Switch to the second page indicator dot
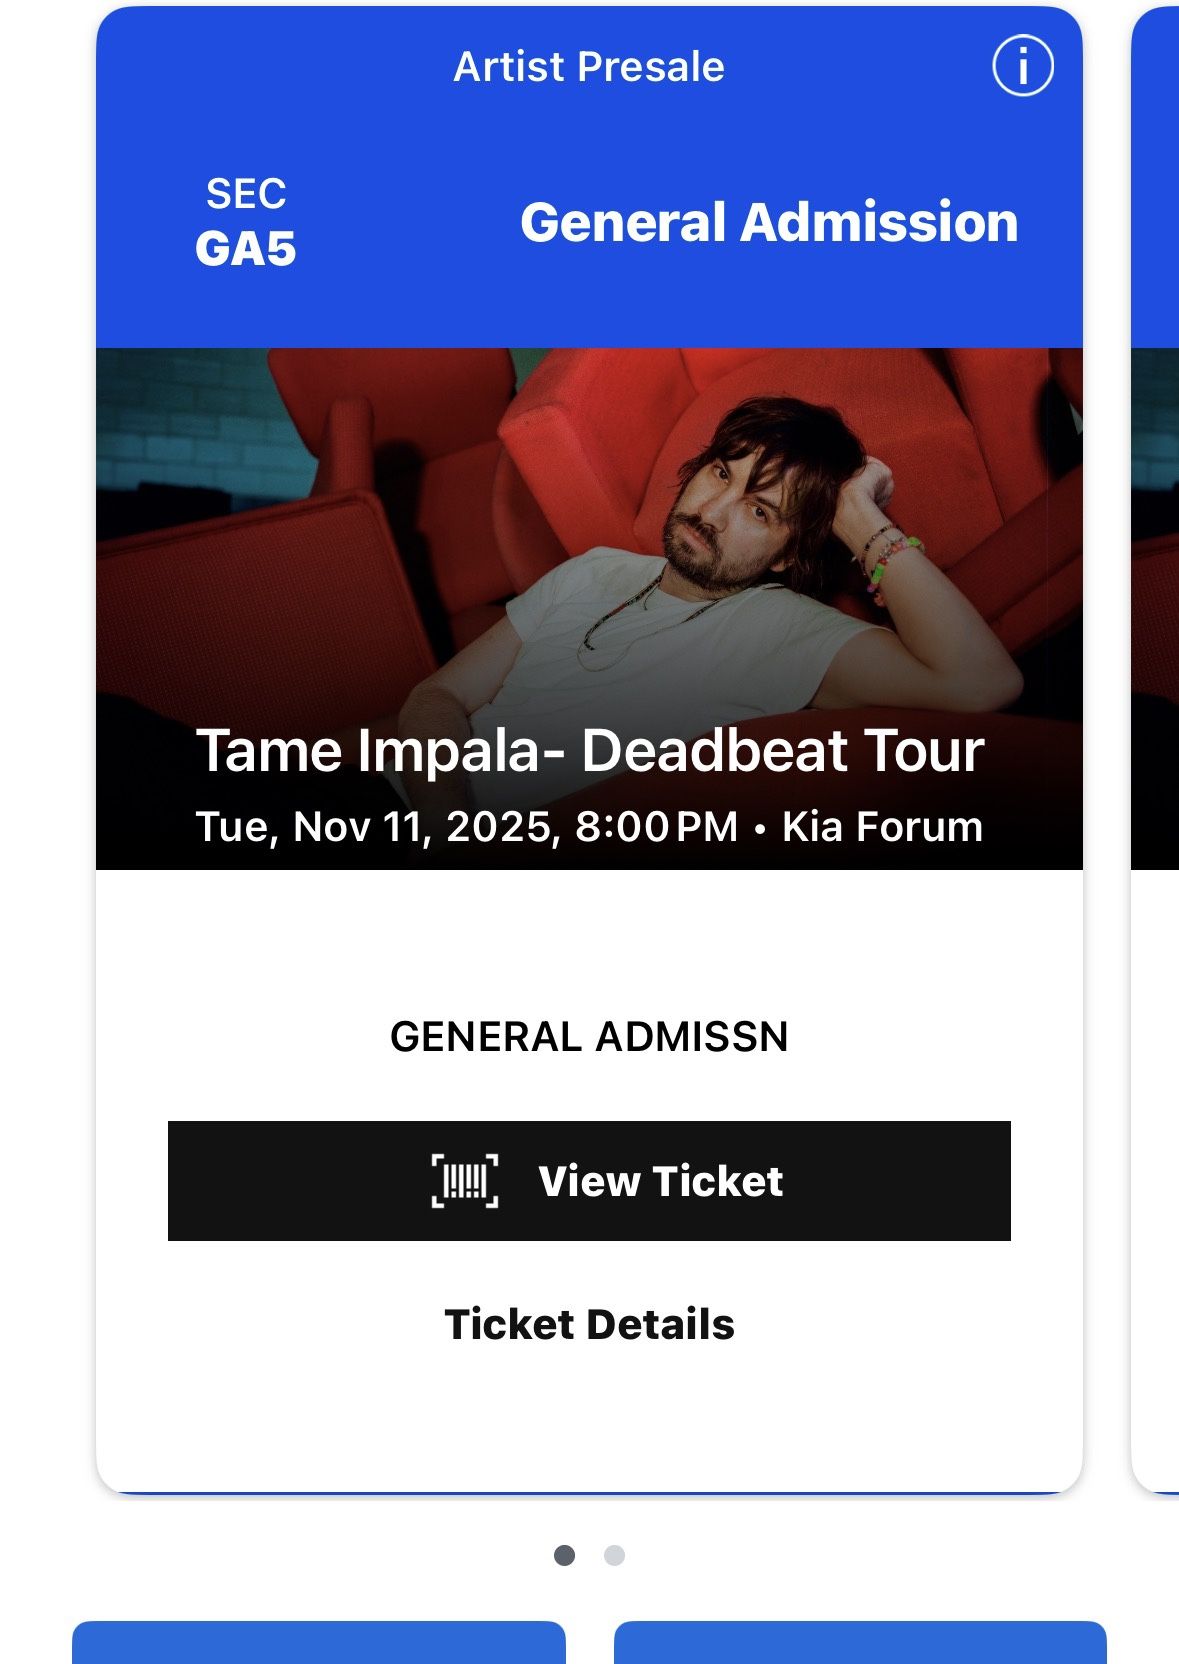 [x=615, y=1555]
